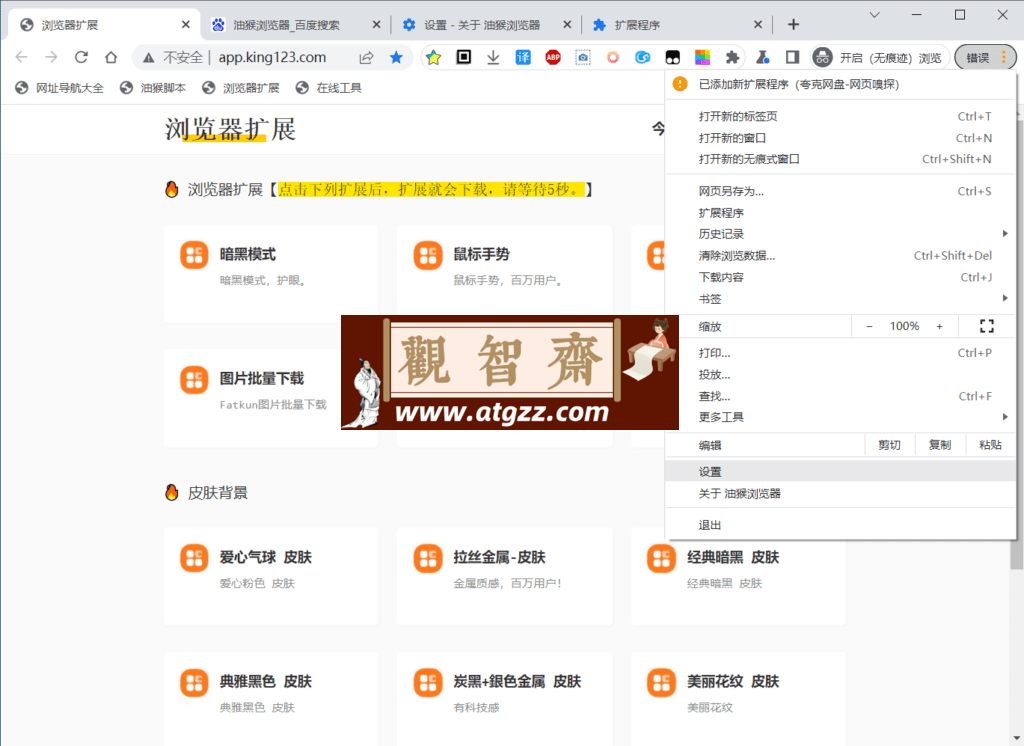
Task: Expand the 更多工具 submenu
Action: [840, 417]
